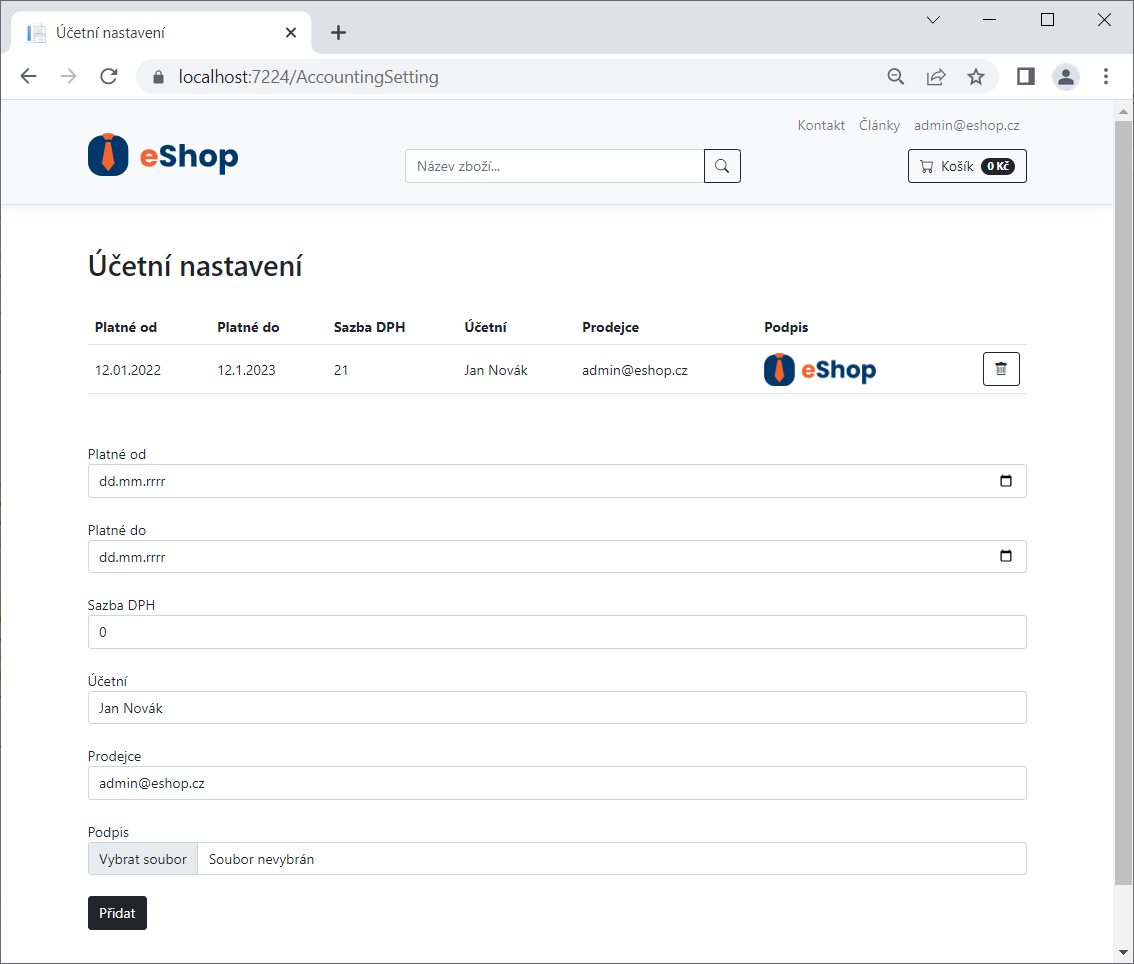This screenshot has height=964, width=1134.
Task: Open the Košík shopping cart
Action: pos(966,166)
